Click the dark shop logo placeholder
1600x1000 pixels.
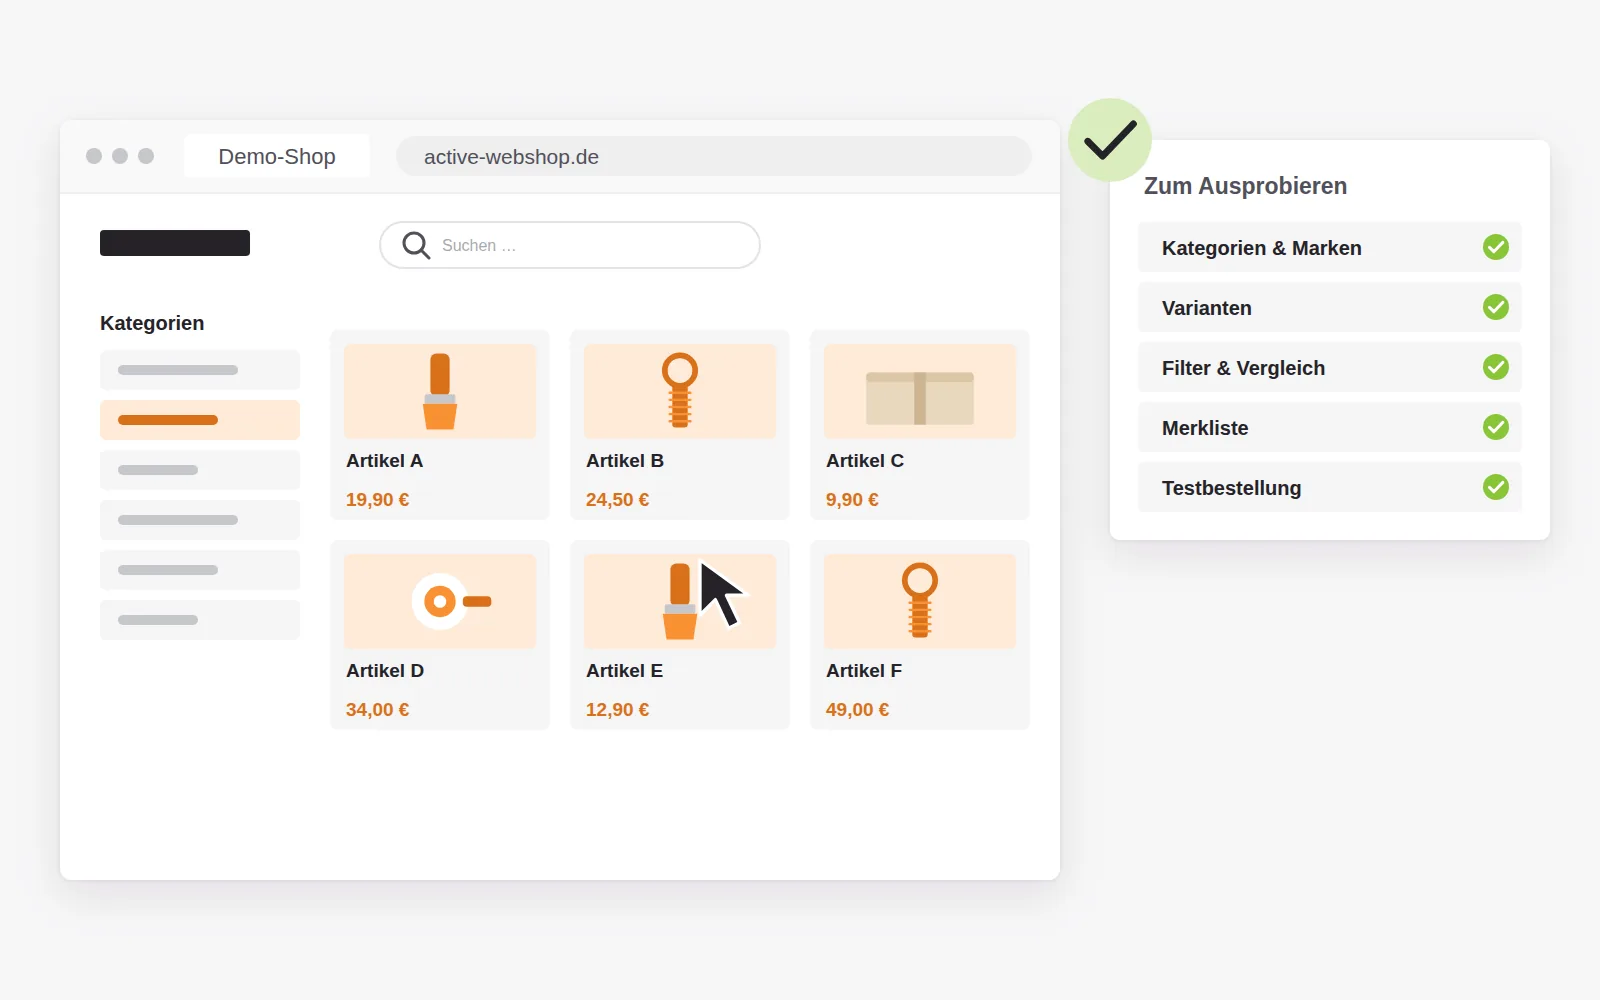[x=175, y=243]
